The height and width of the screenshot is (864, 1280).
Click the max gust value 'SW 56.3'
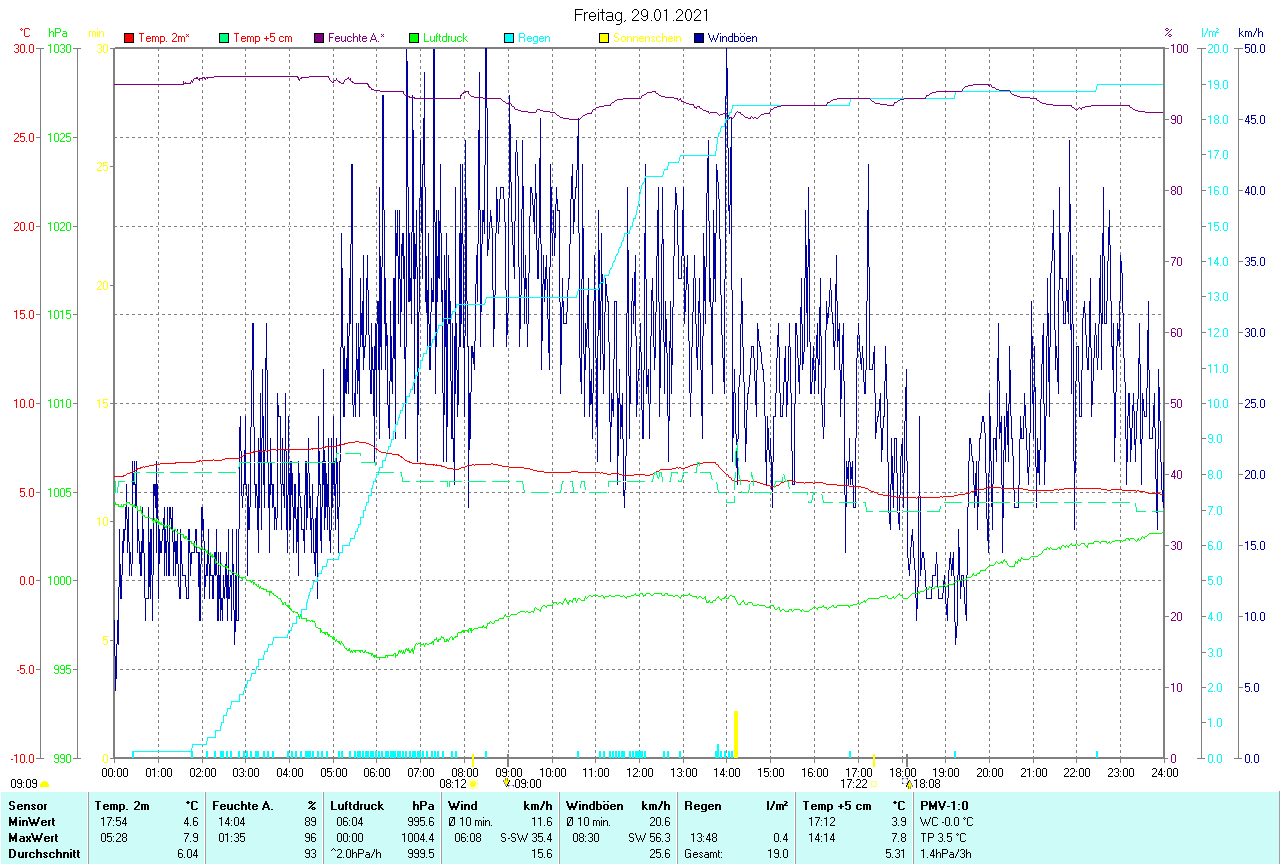[649, 838]
